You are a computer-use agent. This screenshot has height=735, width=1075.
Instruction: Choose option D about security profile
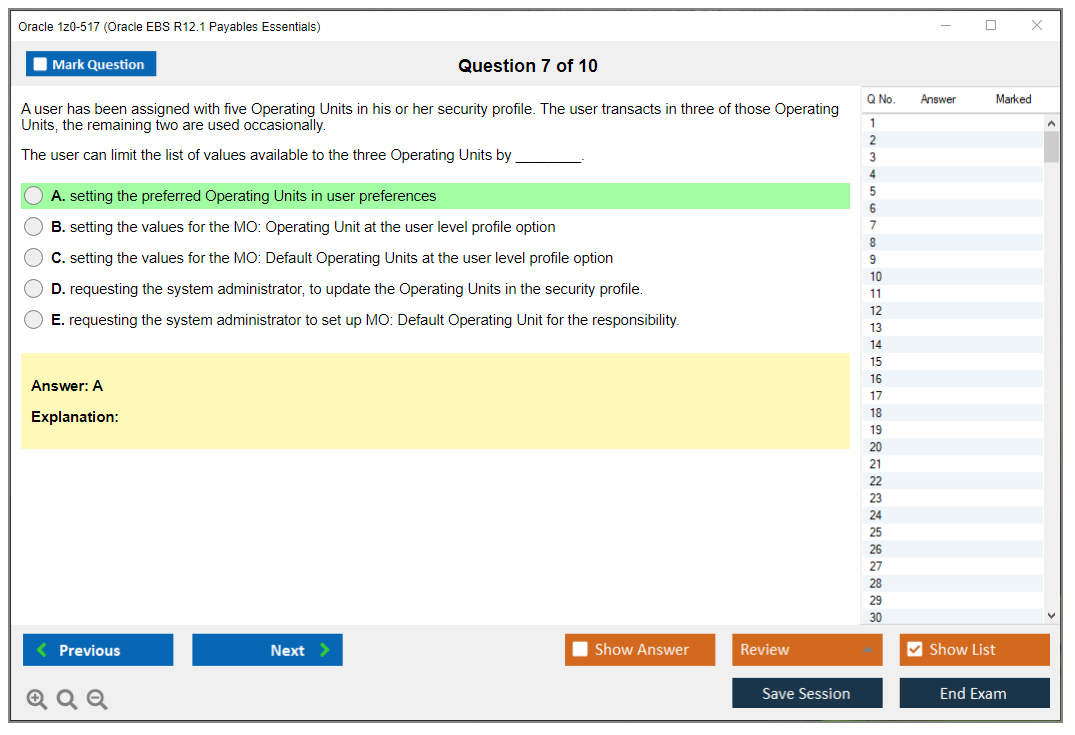[34, 289]
